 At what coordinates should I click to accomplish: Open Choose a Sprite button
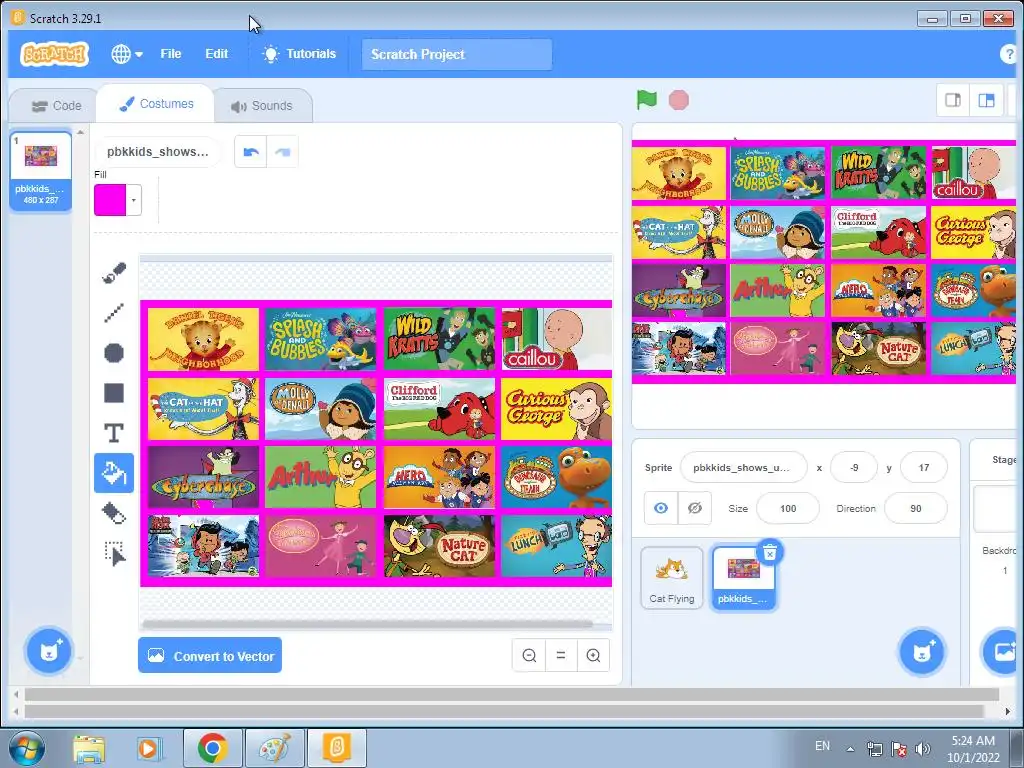tap(922, 651)
